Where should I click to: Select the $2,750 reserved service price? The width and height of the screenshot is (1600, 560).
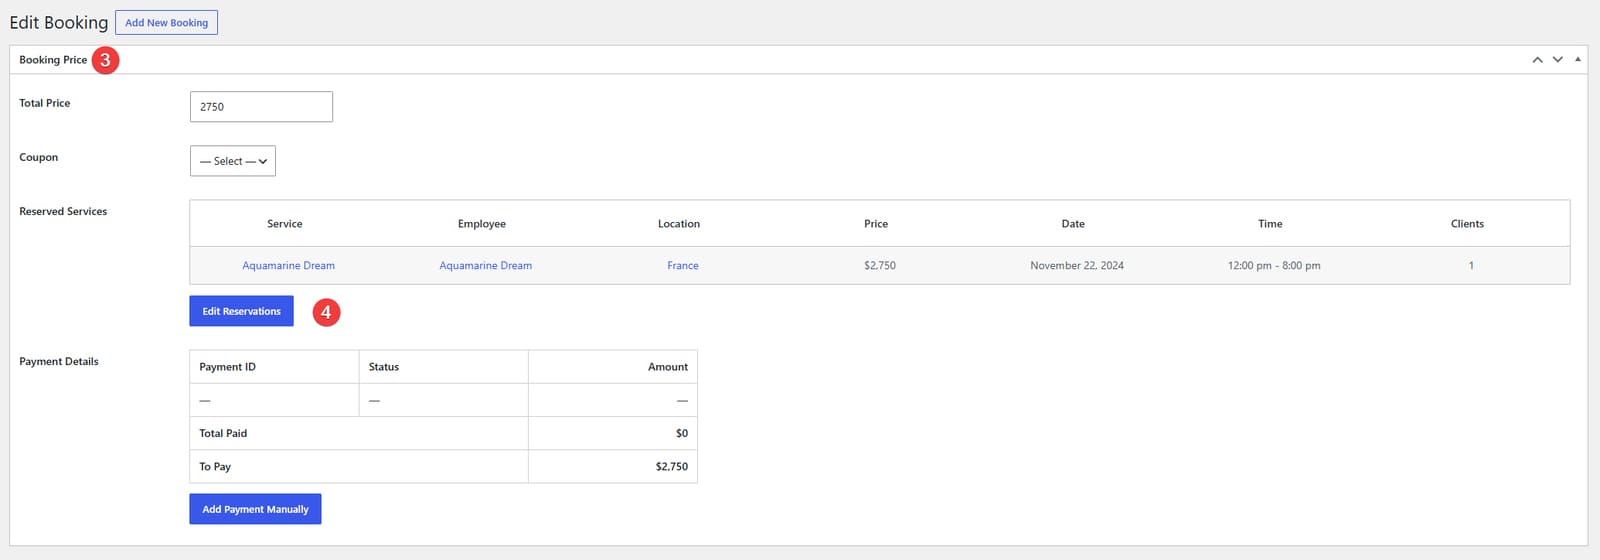point(880,266)
